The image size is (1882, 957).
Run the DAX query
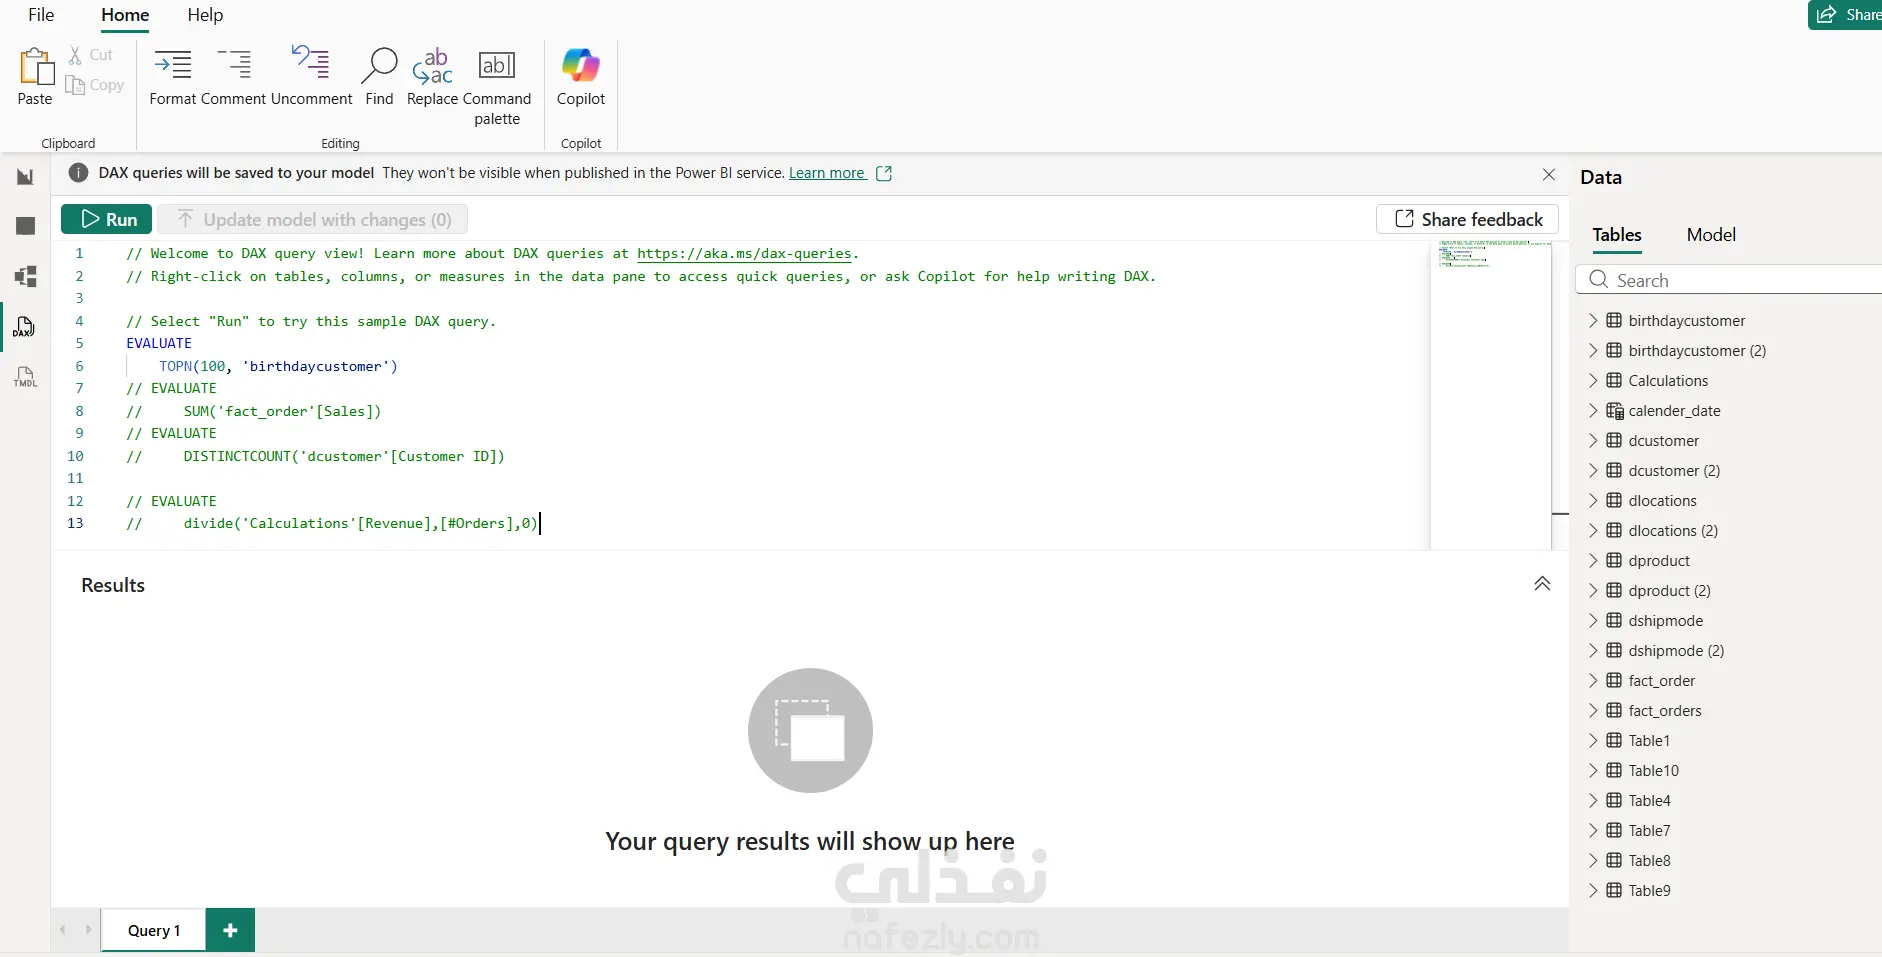[x=107, y=219]
